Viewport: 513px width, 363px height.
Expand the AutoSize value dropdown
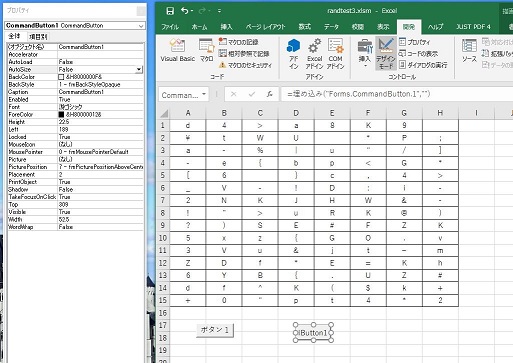point(139,69)
